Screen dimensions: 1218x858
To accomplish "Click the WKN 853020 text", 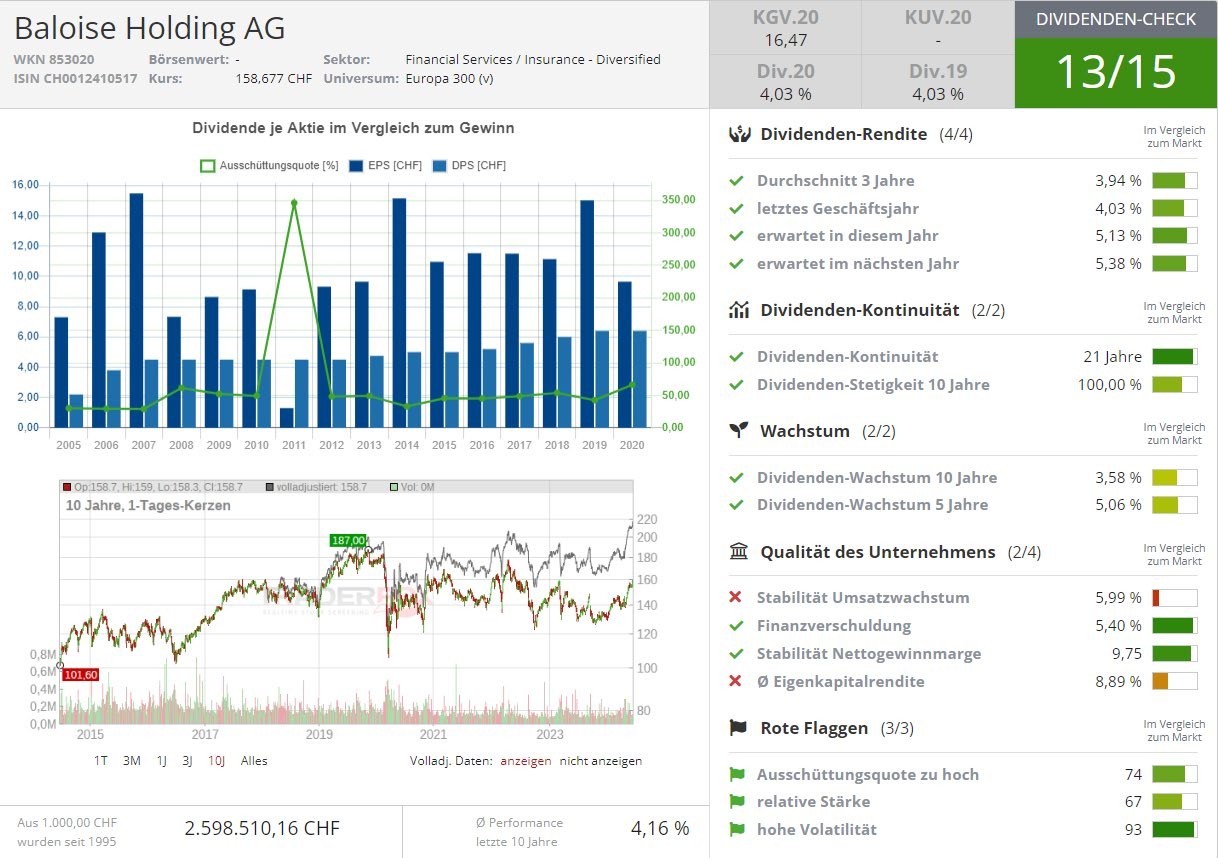I will click(x=54, y=59).
